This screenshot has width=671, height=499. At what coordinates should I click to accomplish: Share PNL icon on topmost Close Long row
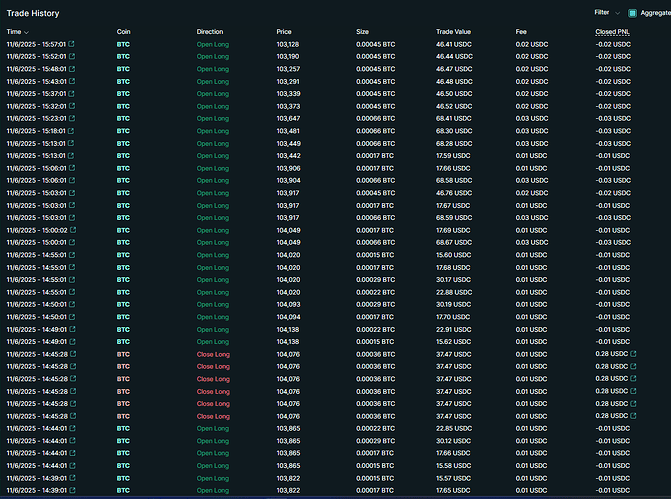(632, 353)
